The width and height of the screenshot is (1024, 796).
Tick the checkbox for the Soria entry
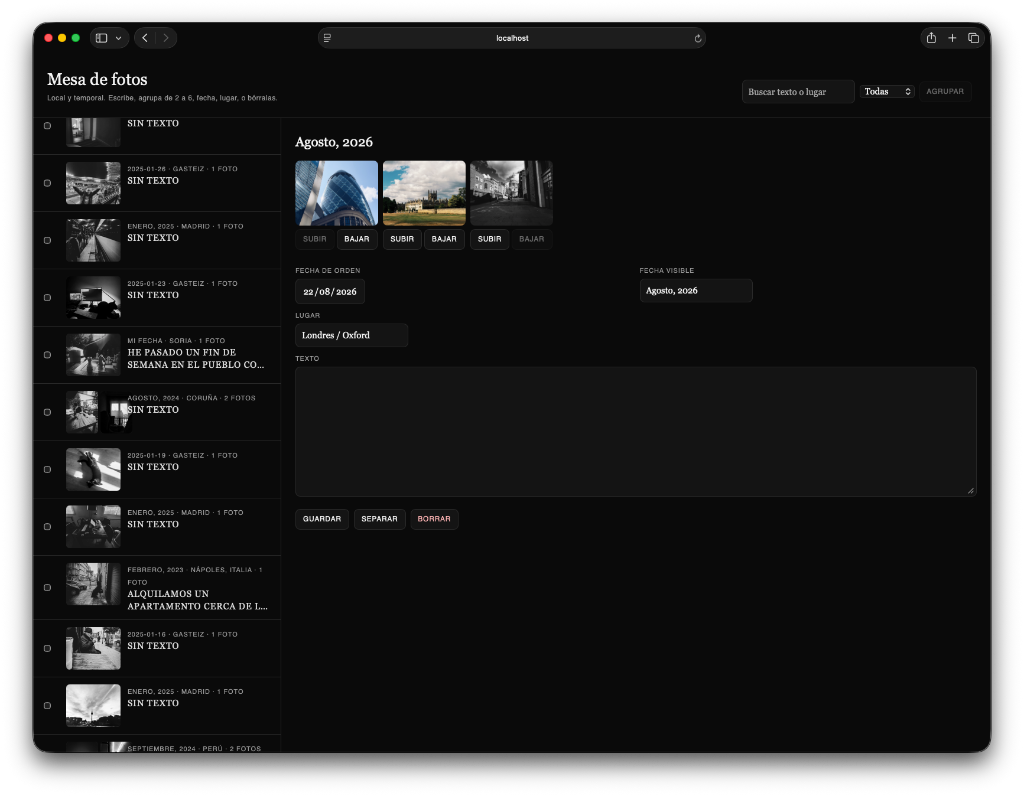pyautogui.click(x=47, y=355)
